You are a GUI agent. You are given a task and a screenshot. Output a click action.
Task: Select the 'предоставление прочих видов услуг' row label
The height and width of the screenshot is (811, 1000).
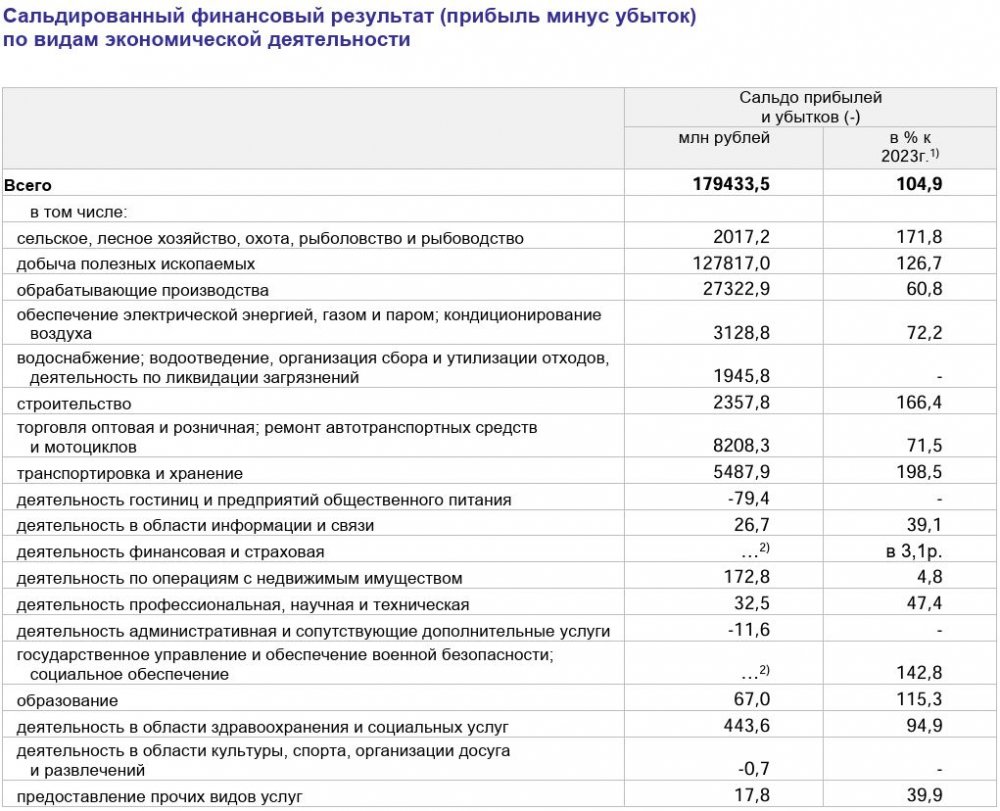click(x=160, y=797)
